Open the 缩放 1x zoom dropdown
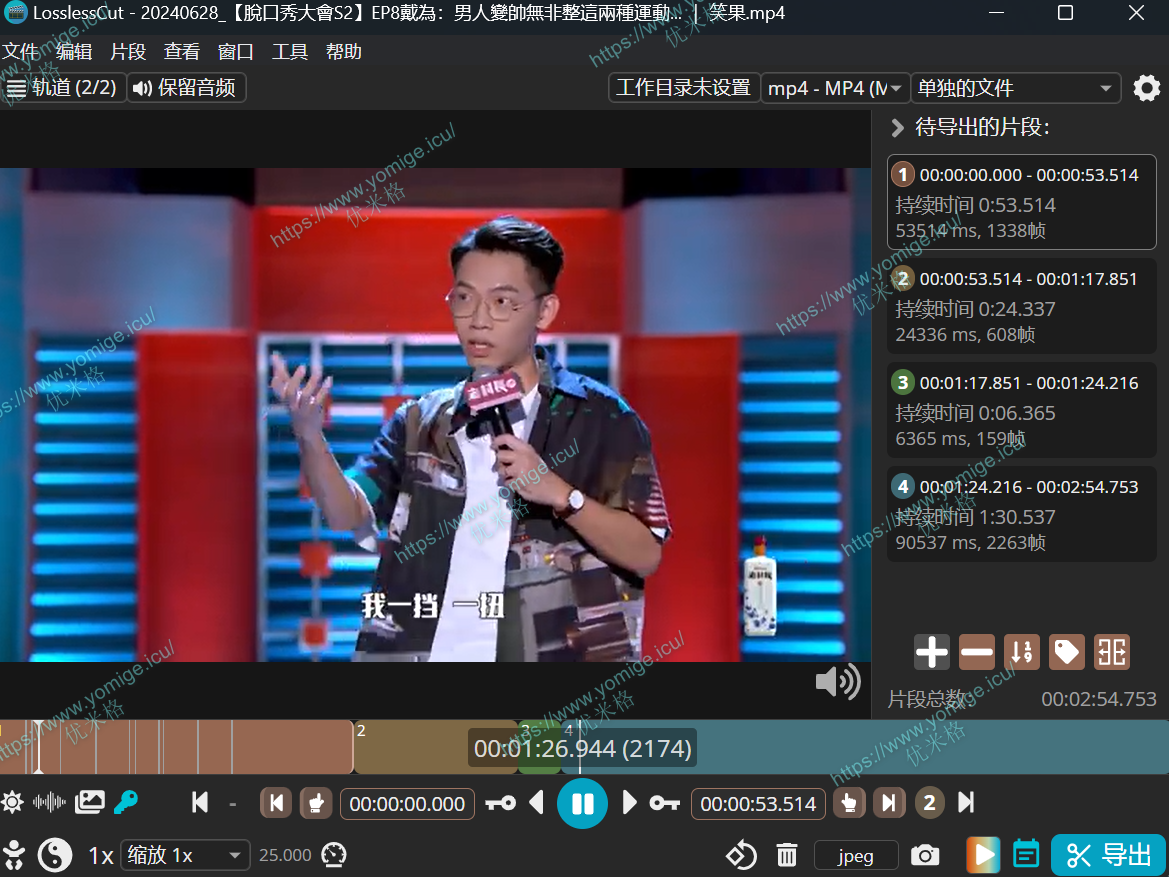Viewport: 1169px width, 877px height. pos(184,856)
